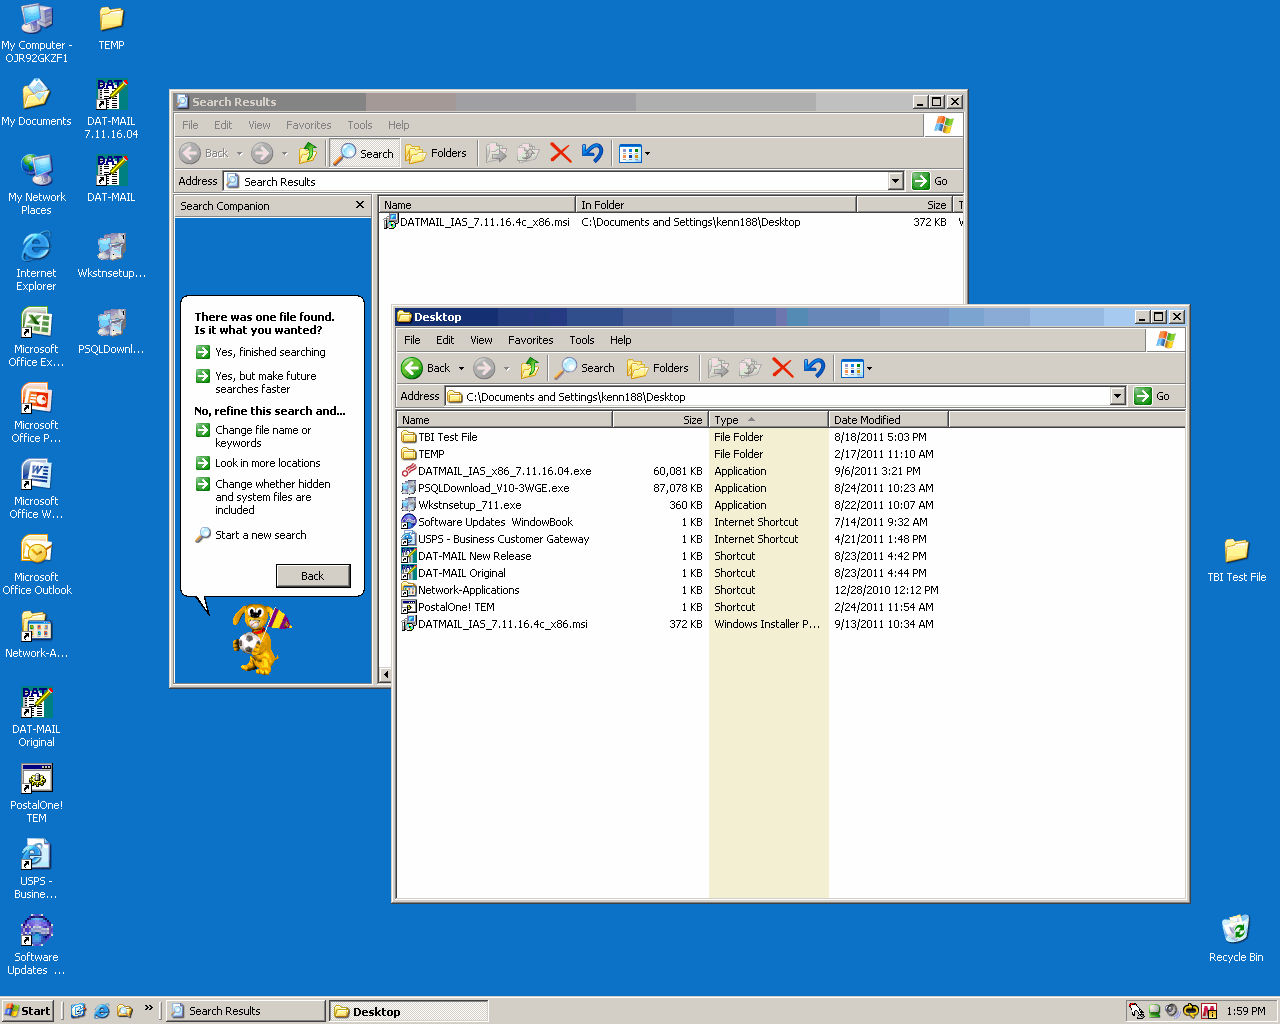
Task: Open Tools menu in Desktop window
Action: point(582,340)
